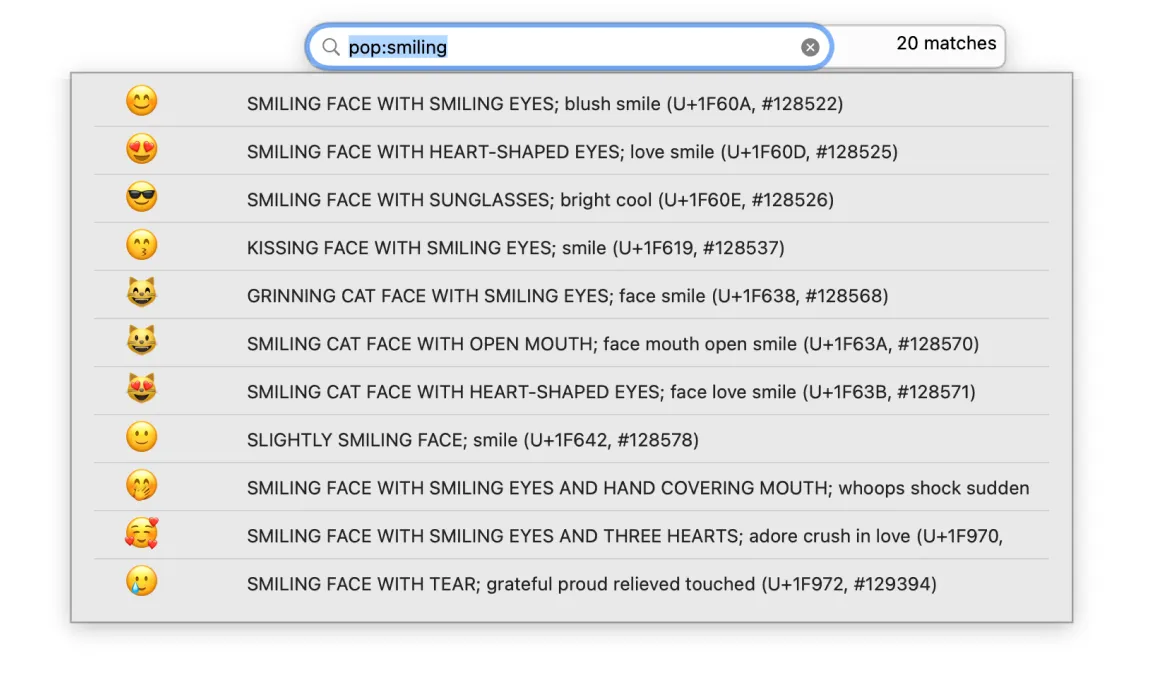Choose the GRINNING CAT FACE result description

point(567,296)
